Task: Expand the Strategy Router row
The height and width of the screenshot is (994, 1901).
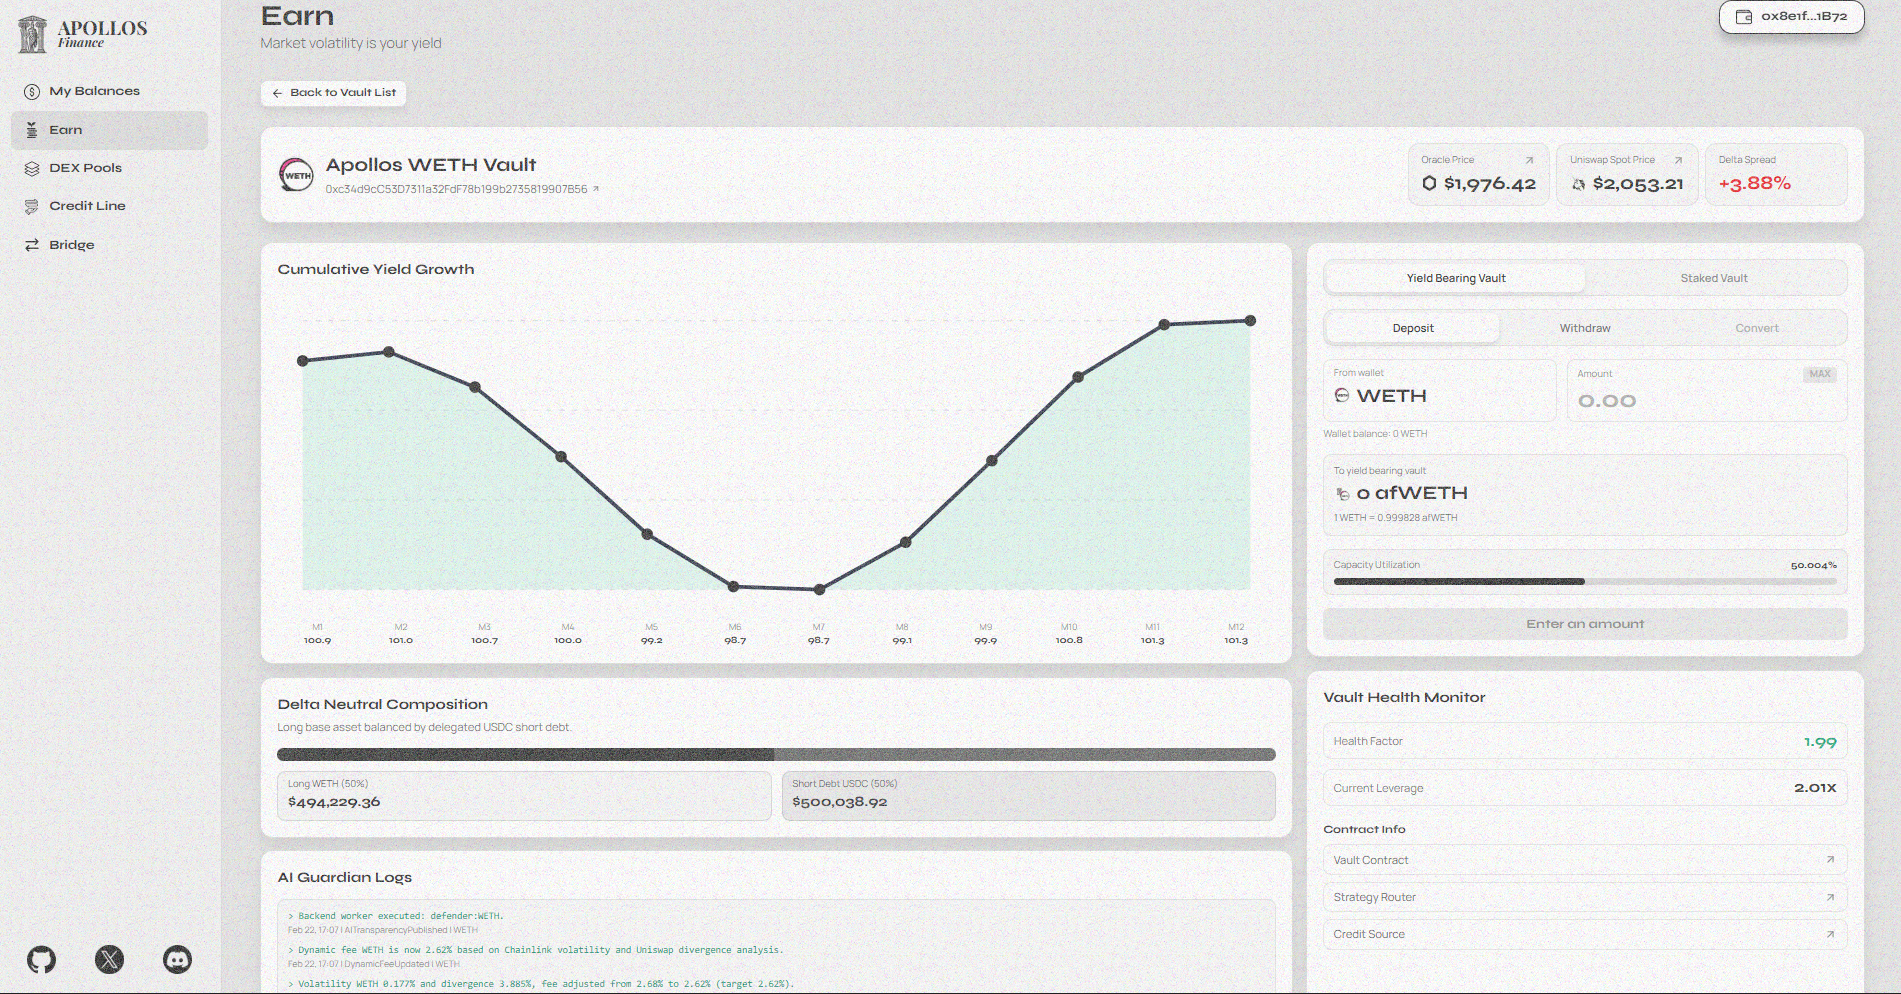Action: 1584,897
